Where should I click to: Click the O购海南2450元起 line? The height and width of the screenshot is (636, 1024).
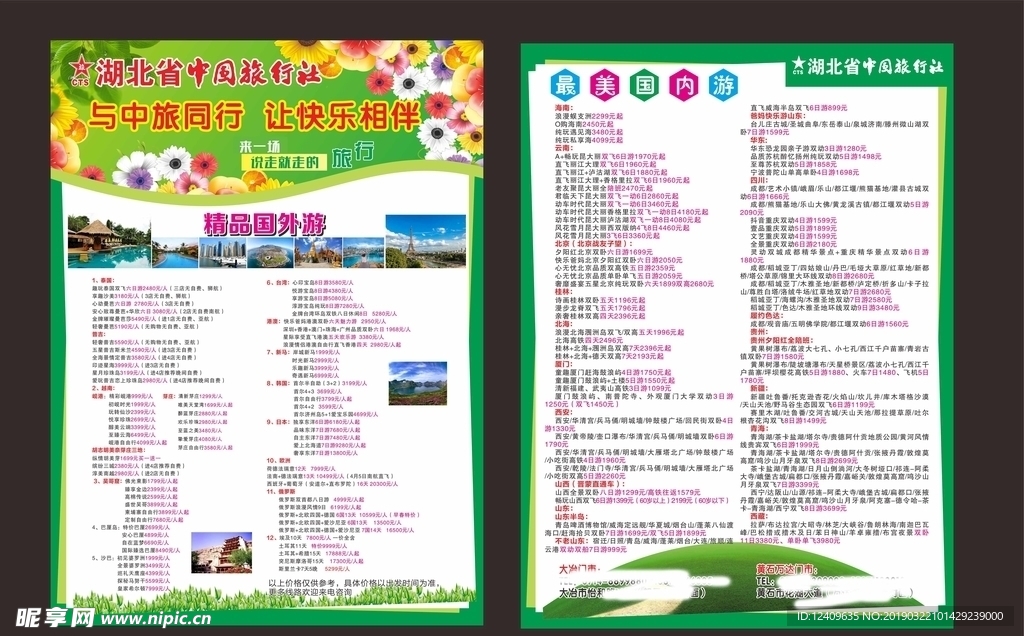coord(584,124)
